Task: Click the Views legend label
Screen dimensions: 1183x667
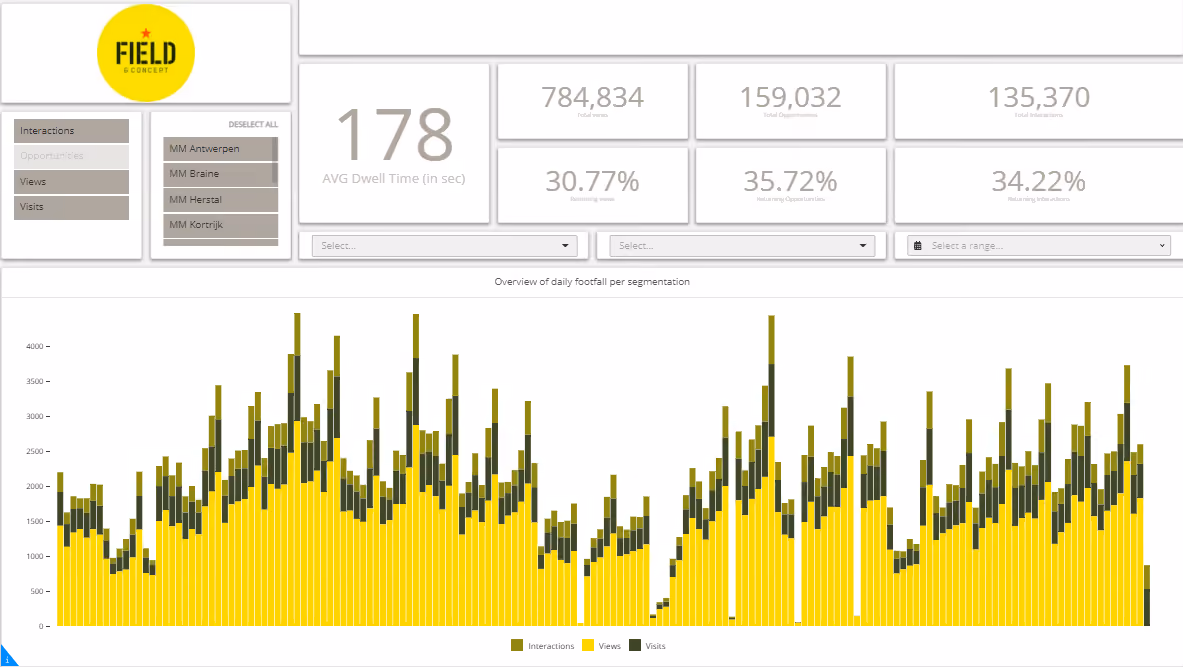Action: (x=610, y=646)
